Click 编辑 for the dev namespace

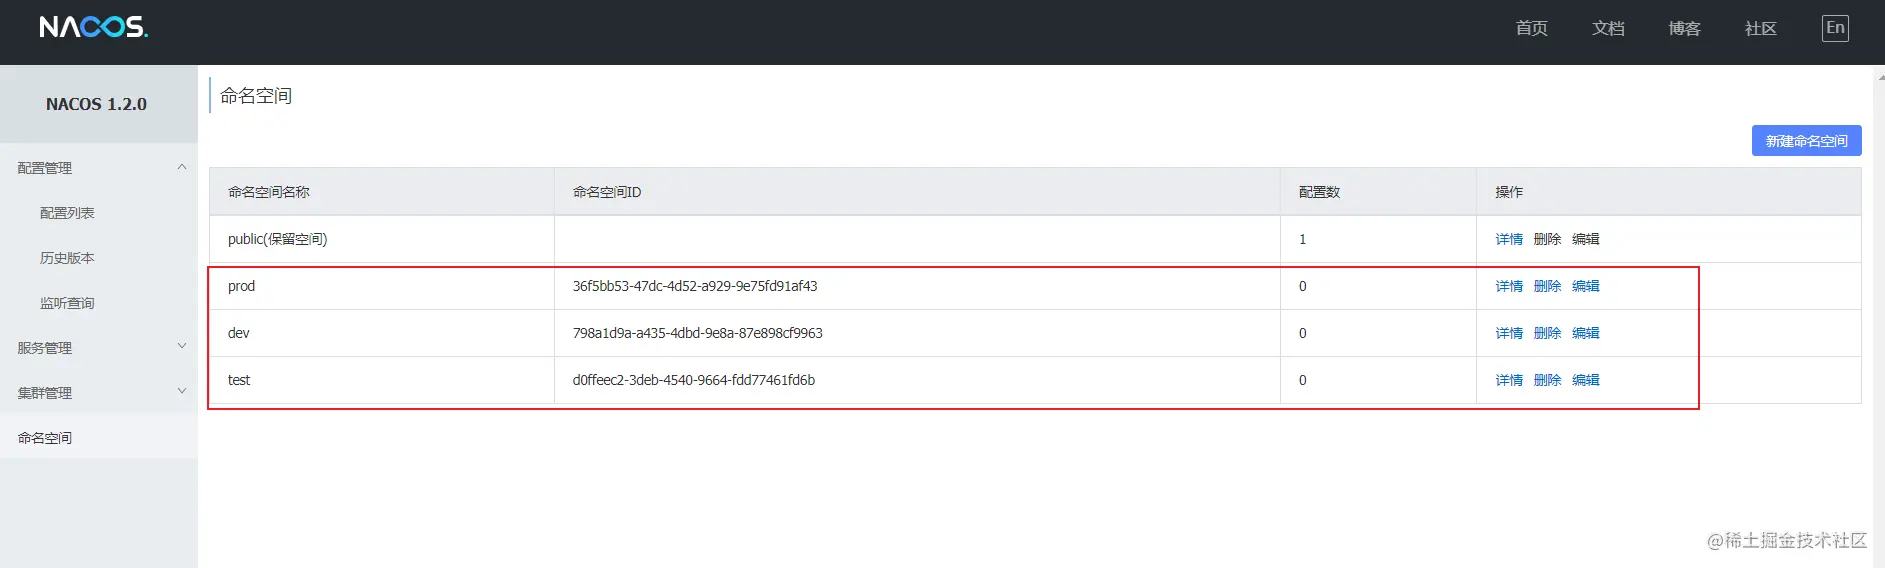click(1585, 333)
